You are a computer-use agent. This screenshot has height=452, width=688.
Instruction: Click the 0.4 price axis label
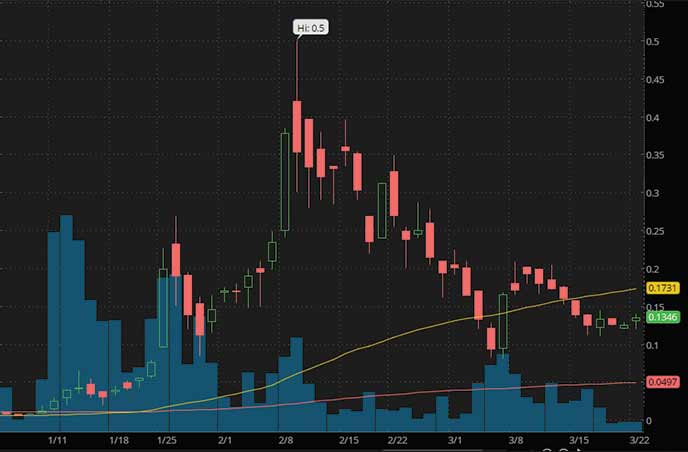[x=652, y=118]
